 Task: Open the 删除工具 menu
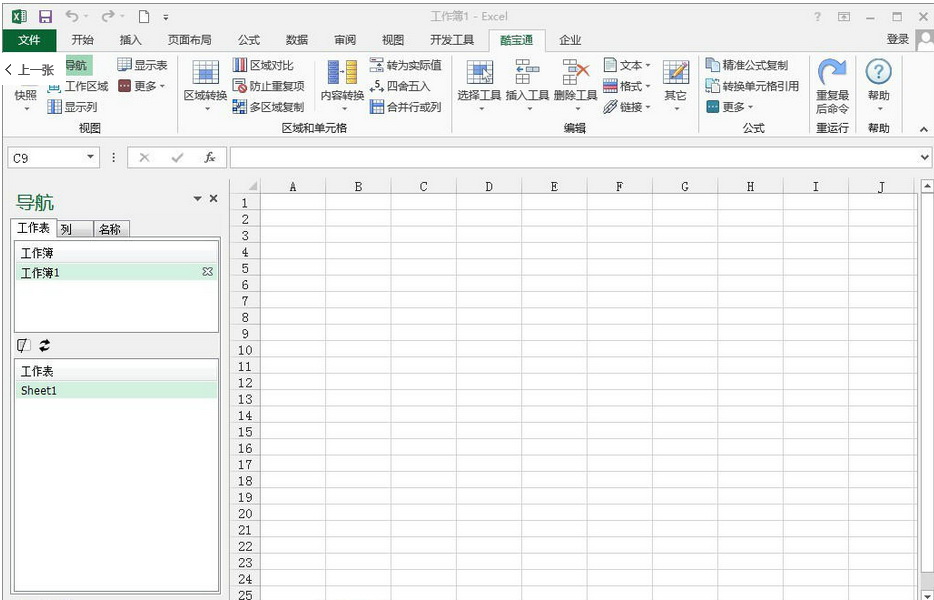point(575,86)
